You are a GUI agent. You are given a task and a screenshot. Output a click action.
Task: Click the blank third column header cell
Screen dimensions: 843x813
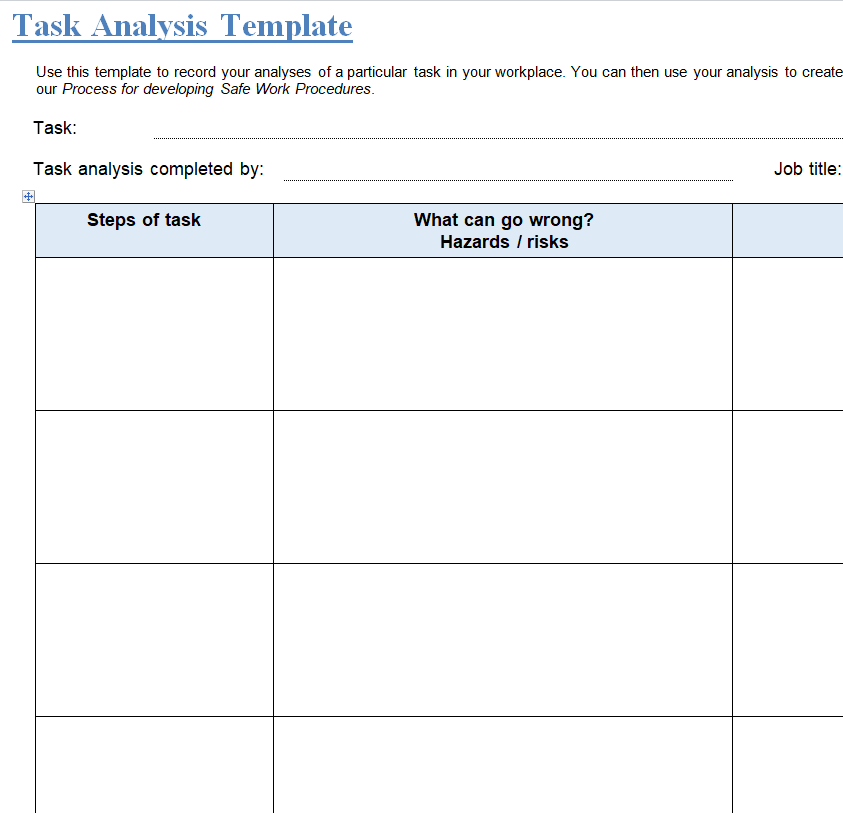(788, 231)
